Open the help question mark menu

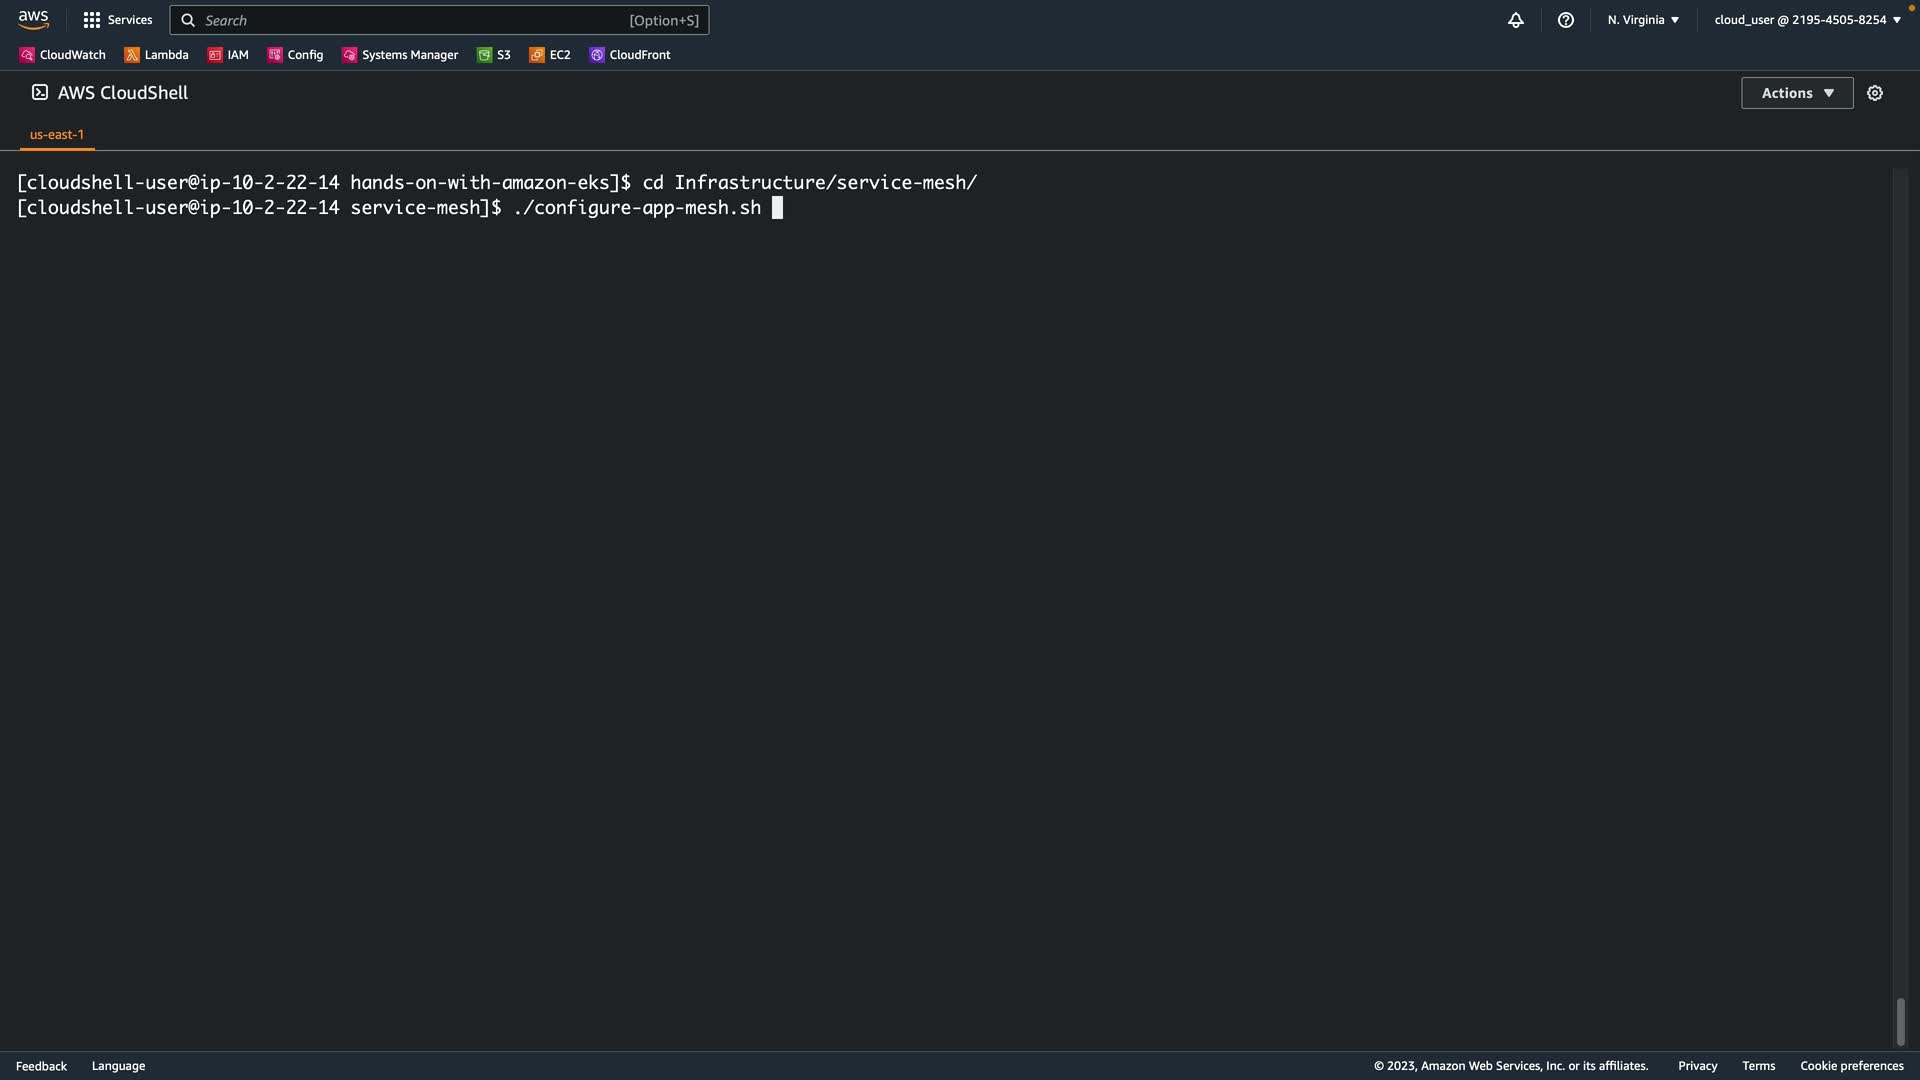pyautogui.click(x=1565, y=20)
